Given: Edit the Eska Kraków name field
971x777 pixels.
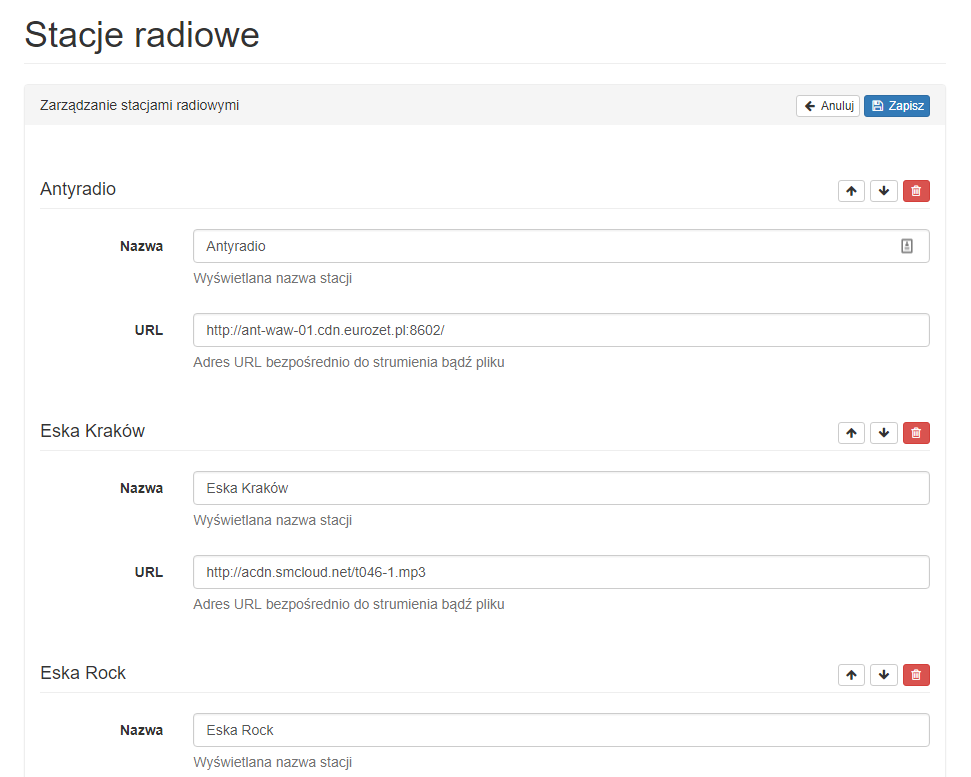Looking at the screenshot, I should tap(560, 488).
